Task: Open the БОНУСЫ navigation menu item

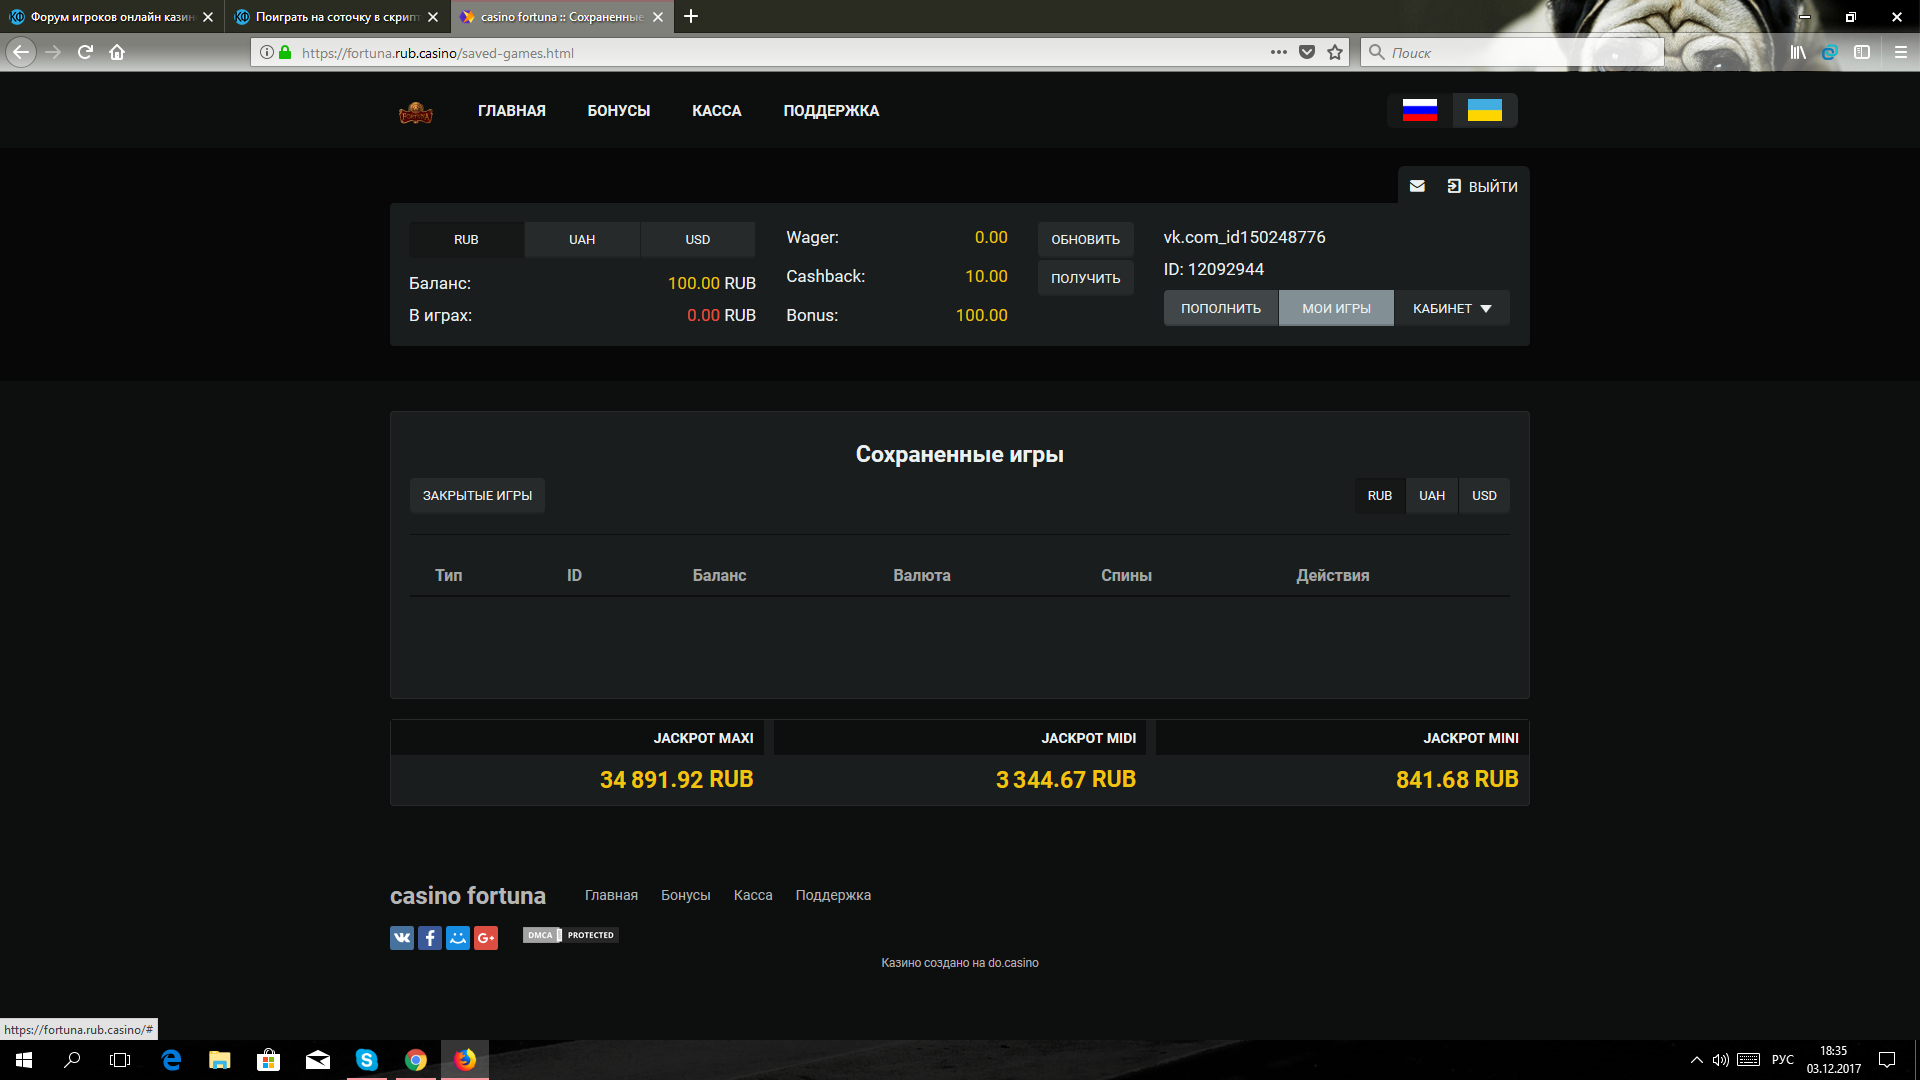Action: pos(618,111)
